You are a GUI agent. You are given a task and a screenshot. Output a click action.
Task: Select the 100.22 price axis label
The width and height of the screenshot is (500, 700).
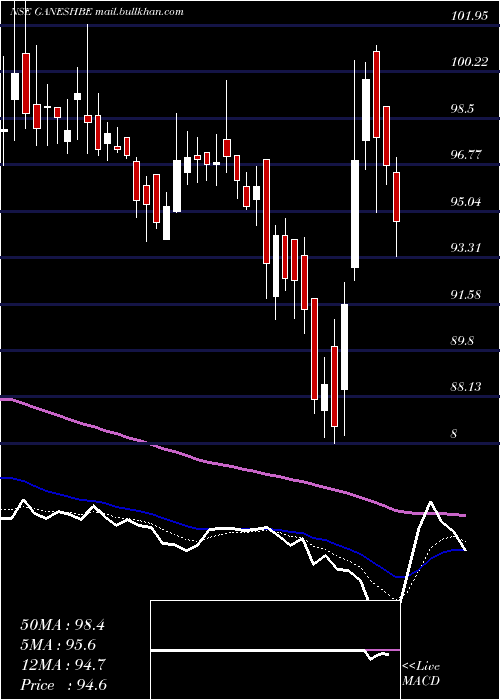[469, 62]
